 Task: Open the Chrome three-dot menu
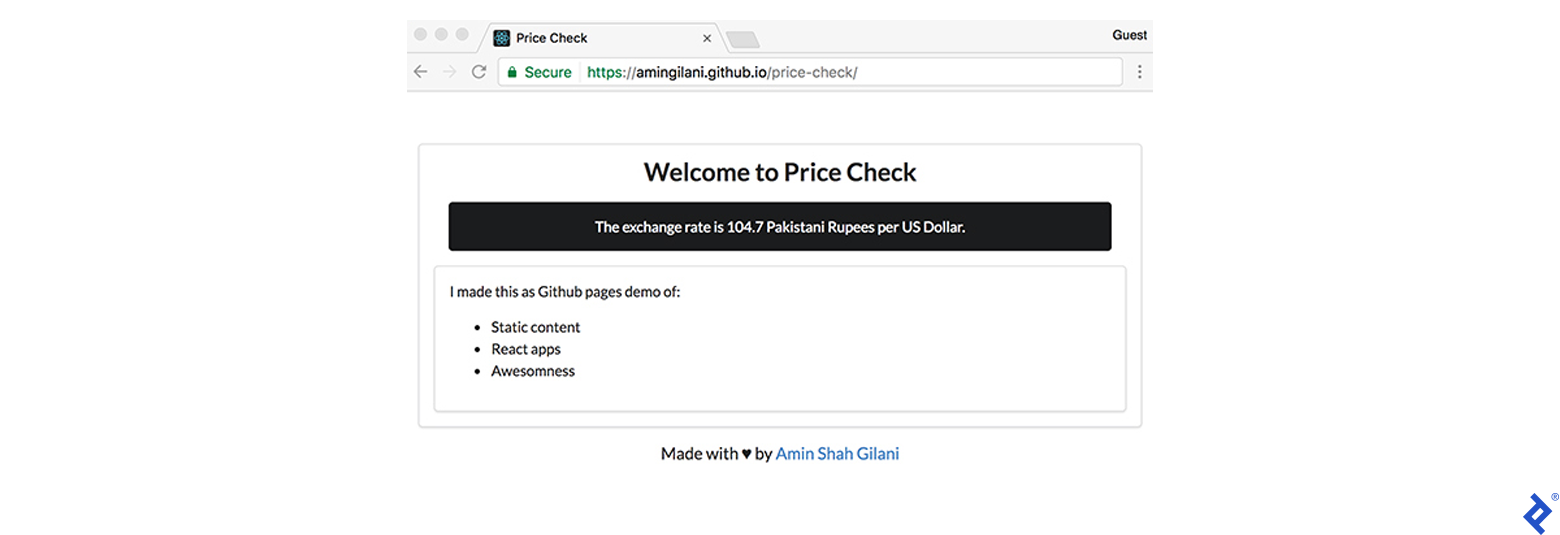1139,72
